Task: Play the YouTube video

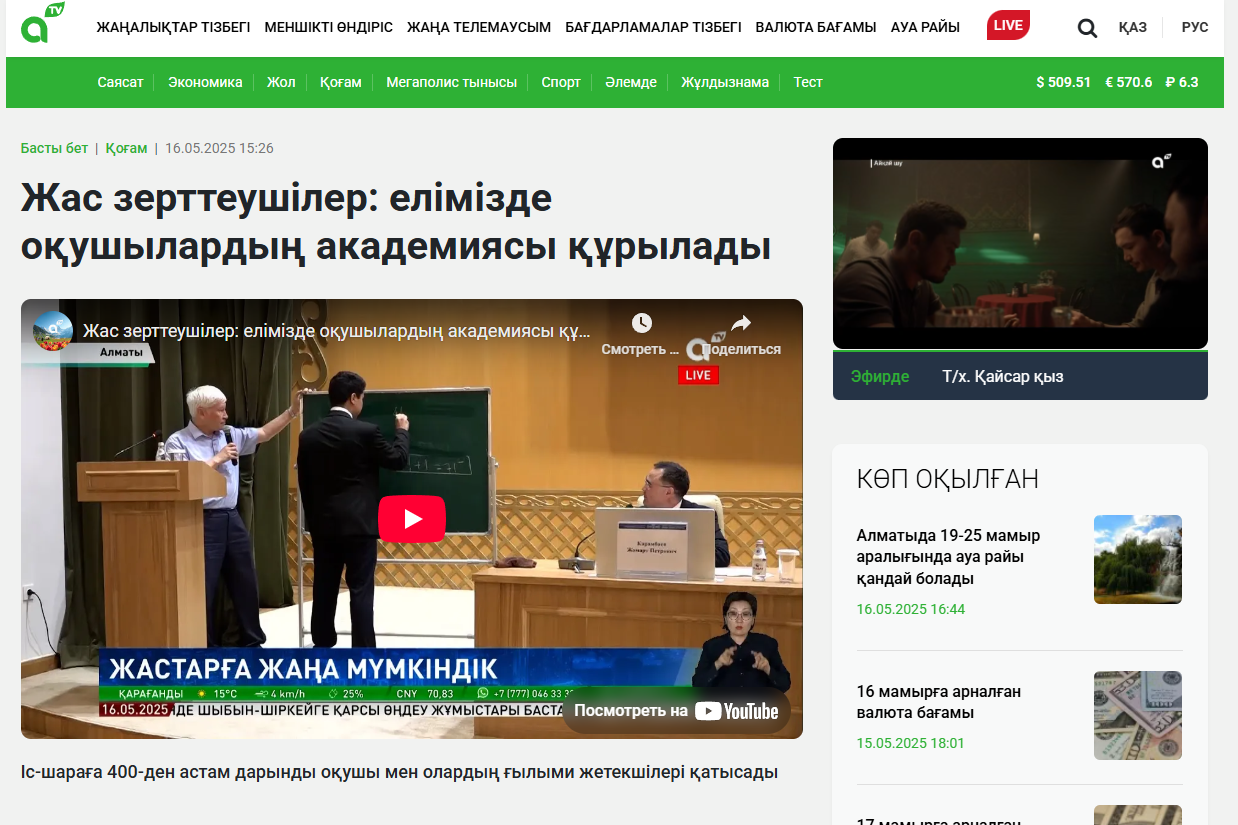Action: point(411,519)
